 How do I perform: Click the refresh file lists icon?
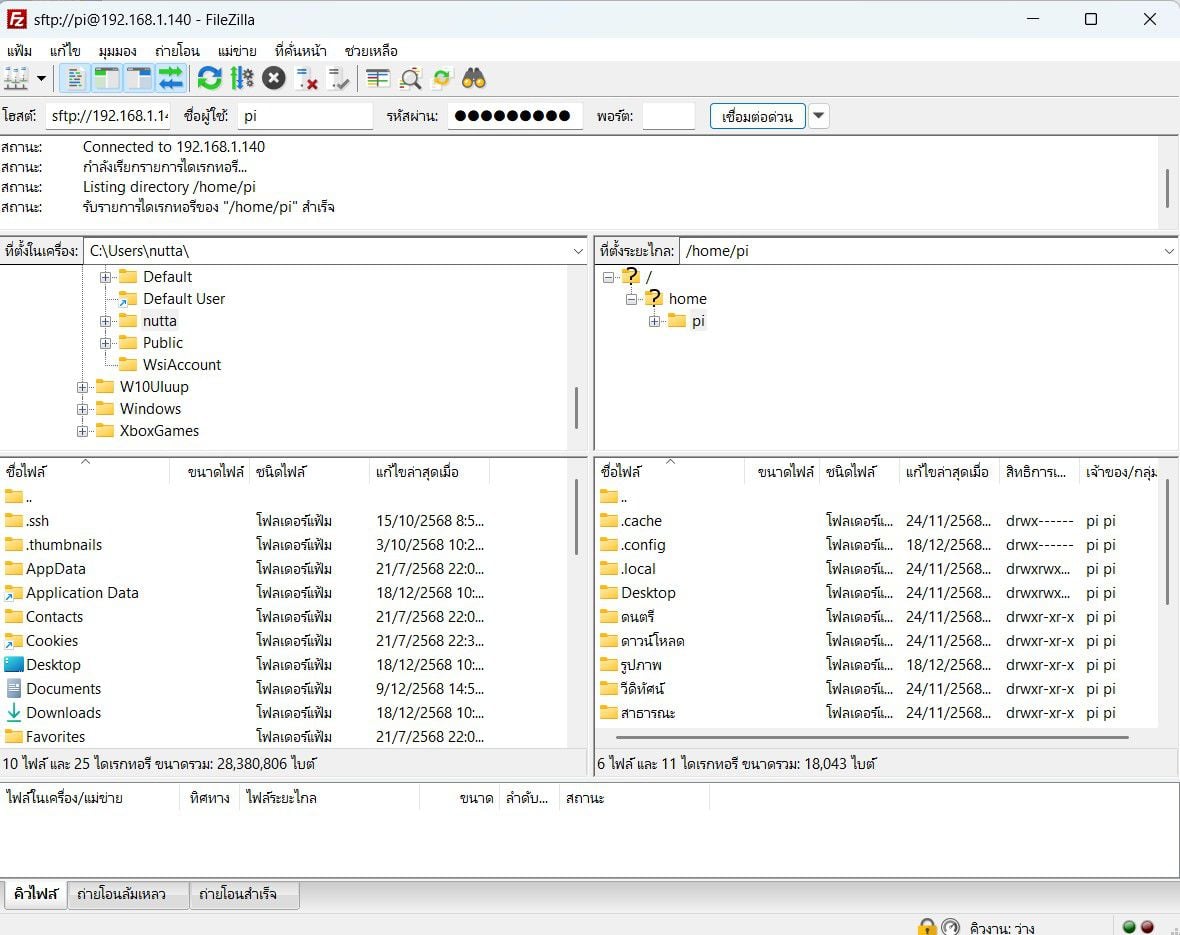209,78
